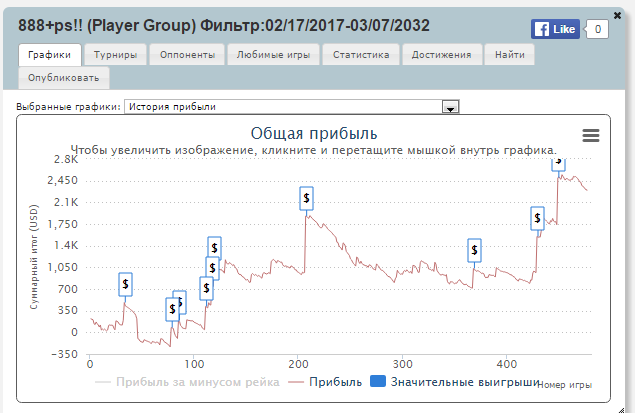The width and height of the screenshot is (635, 413).
Task: Click the 888+ps!! player group title
Action: pyautogui.click(x=224, y=26)
